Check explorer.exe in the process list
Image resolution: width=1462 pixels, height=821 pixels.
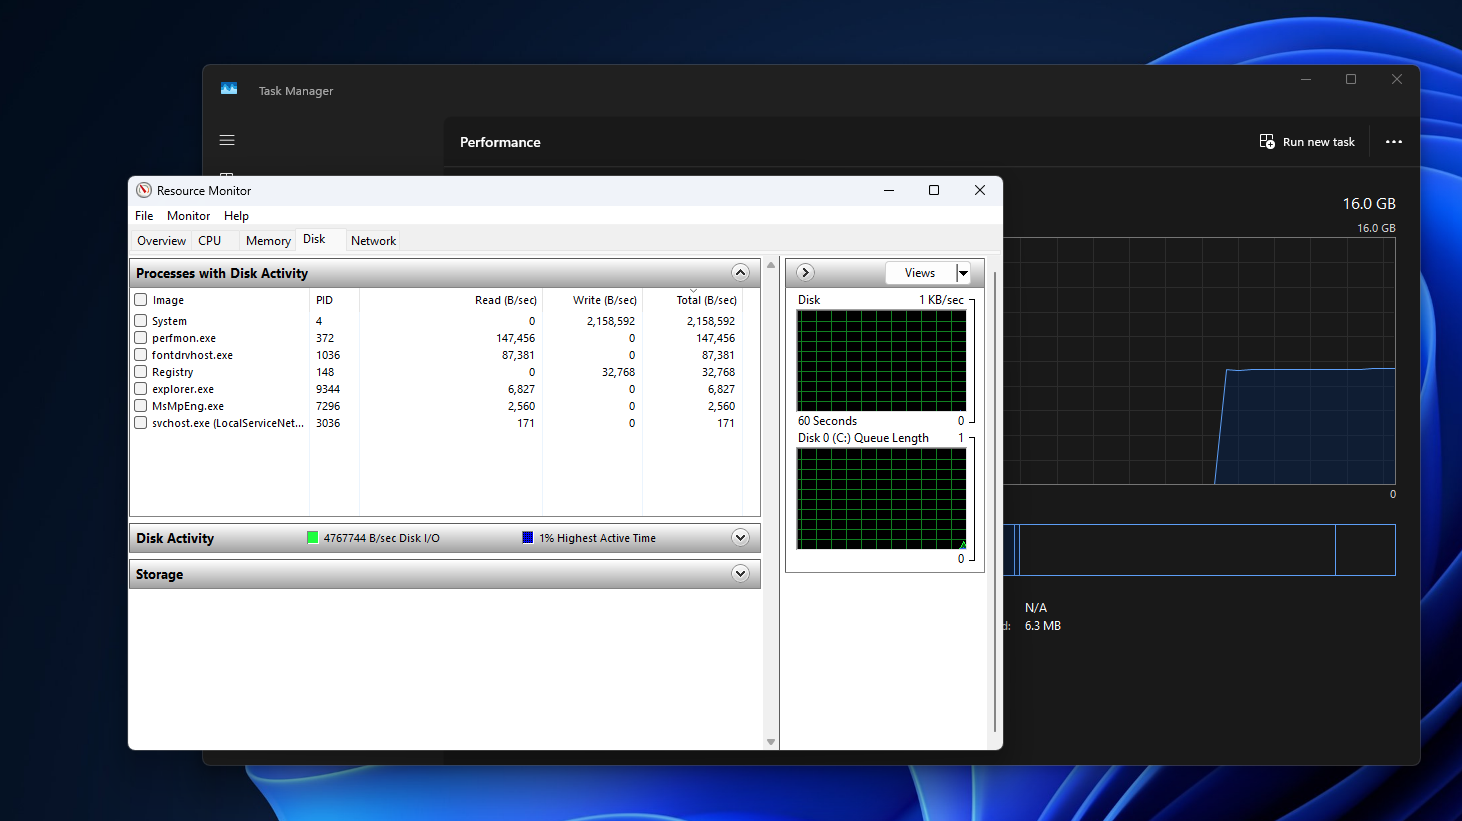(141, 389)
